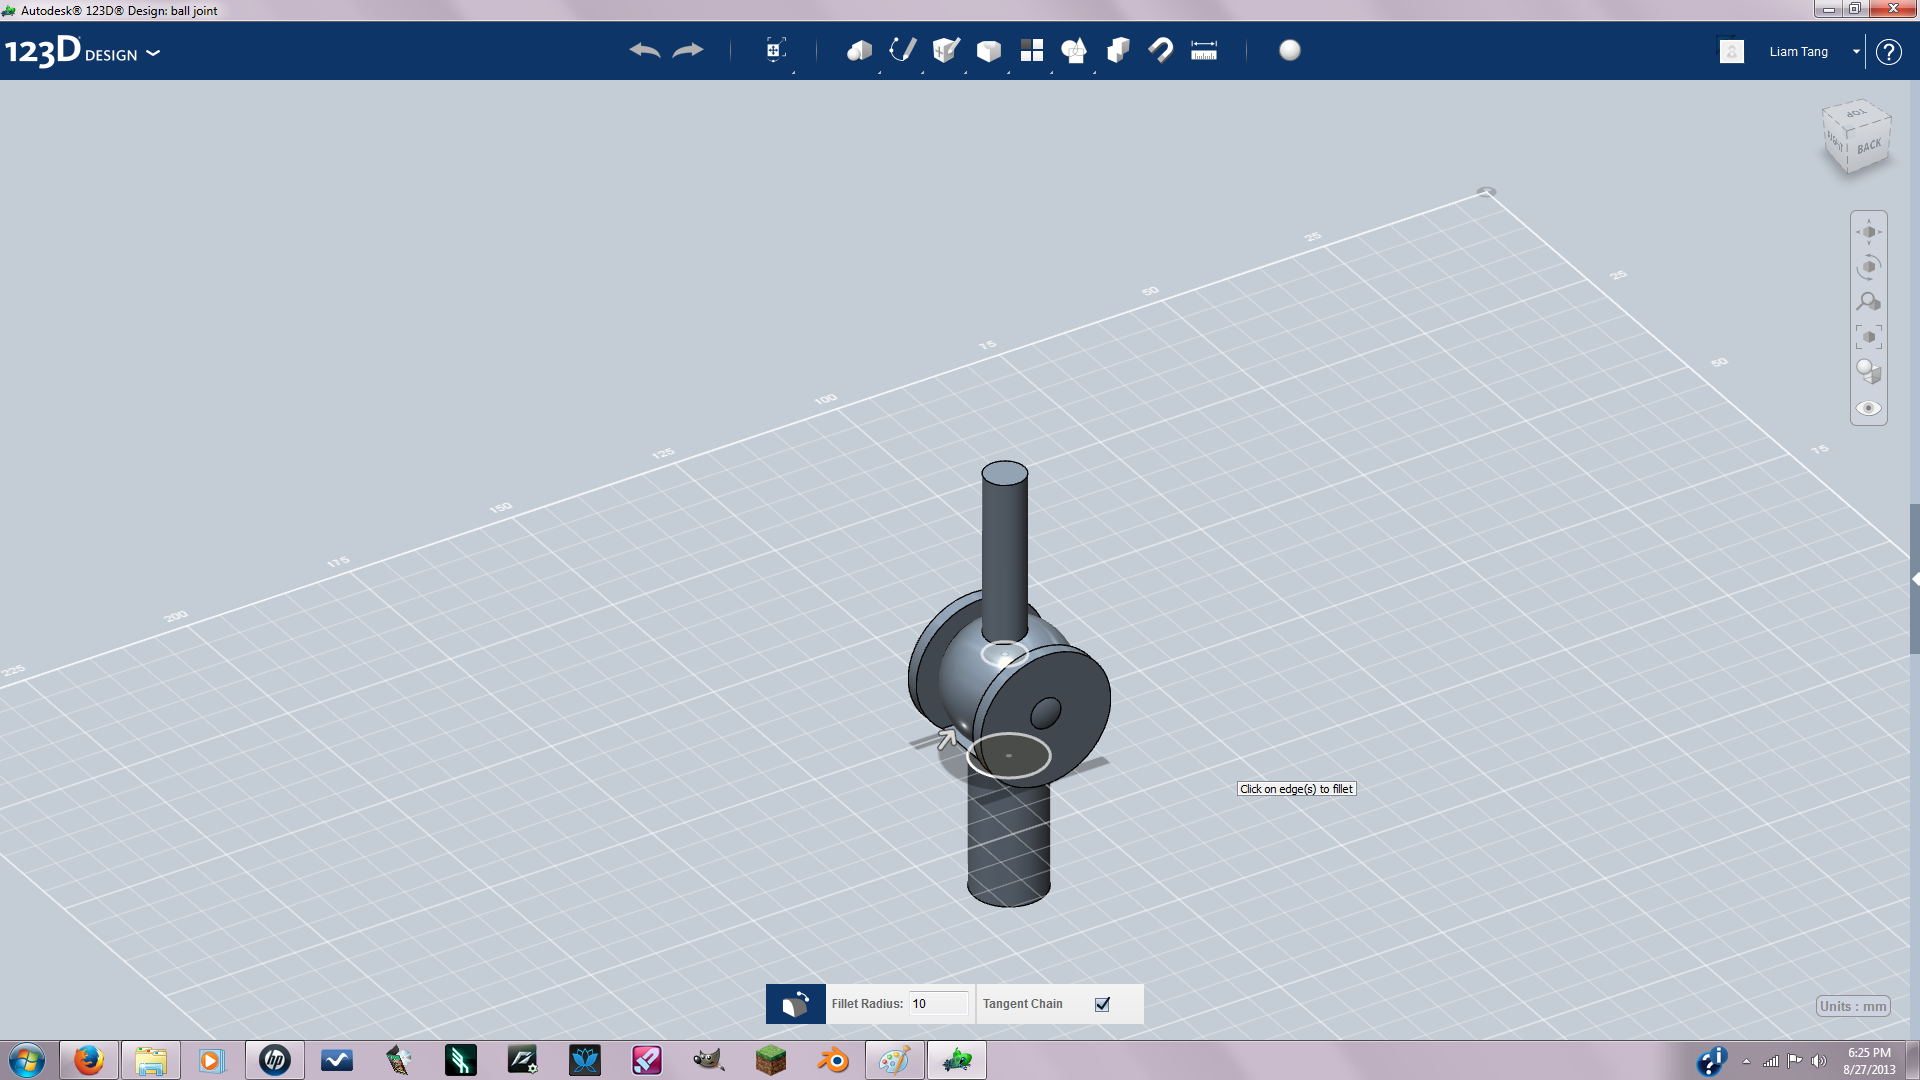The width and height of the screenshot is (1920, 1080).
Task: Open the Paint palette taskbar icon
Action: point(894,1060)
